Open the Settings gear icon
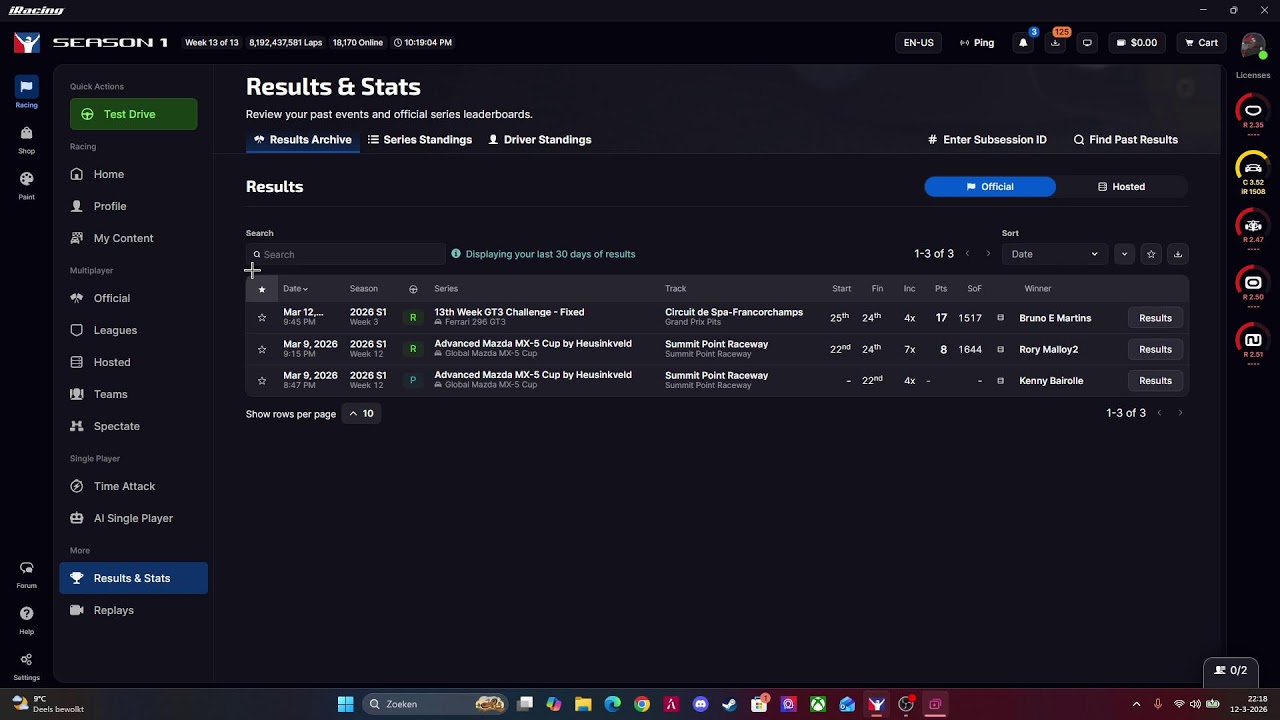This screenshot has height=720, width=1280. click(x=26, y=665)
